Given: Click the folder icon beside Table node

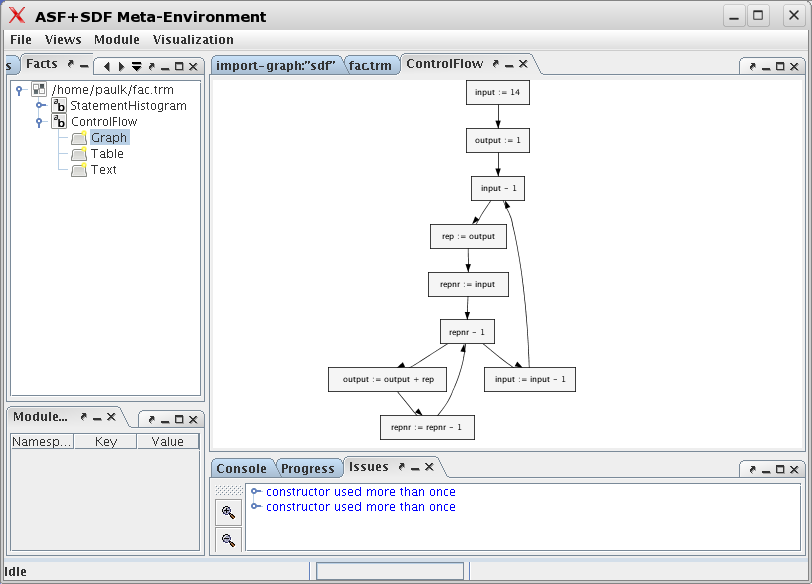Looking at the screenshot, I should pyautogui.click(x=79, y=153).
